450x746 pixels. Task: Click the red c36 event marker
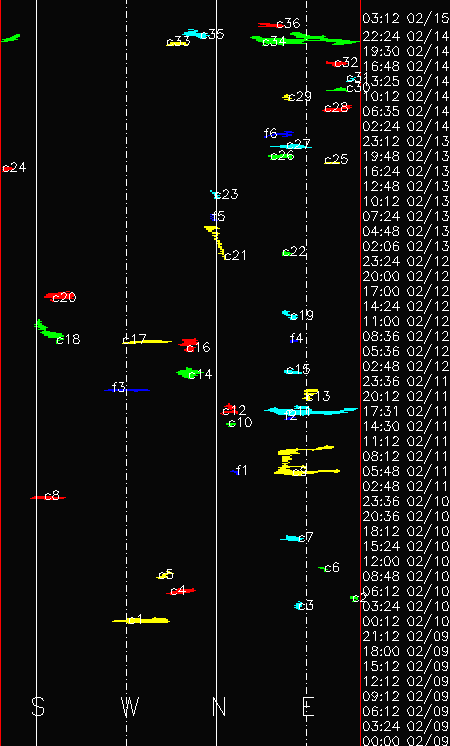coord(270,25)
